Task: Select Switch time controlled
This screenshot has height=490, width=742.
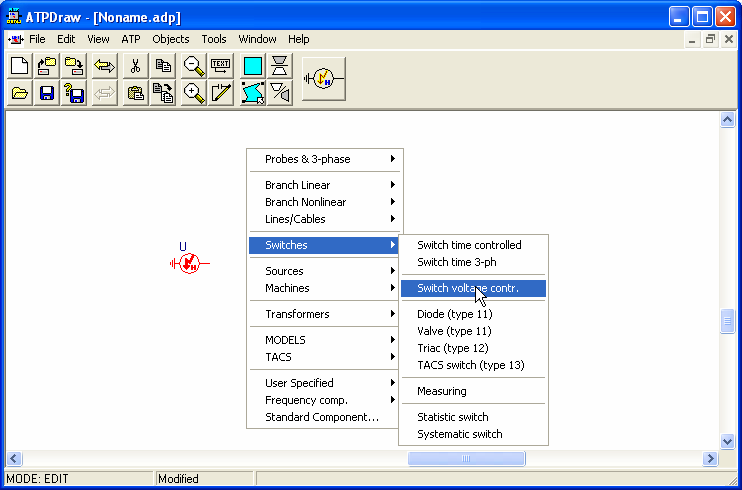Action: point(473,245)
